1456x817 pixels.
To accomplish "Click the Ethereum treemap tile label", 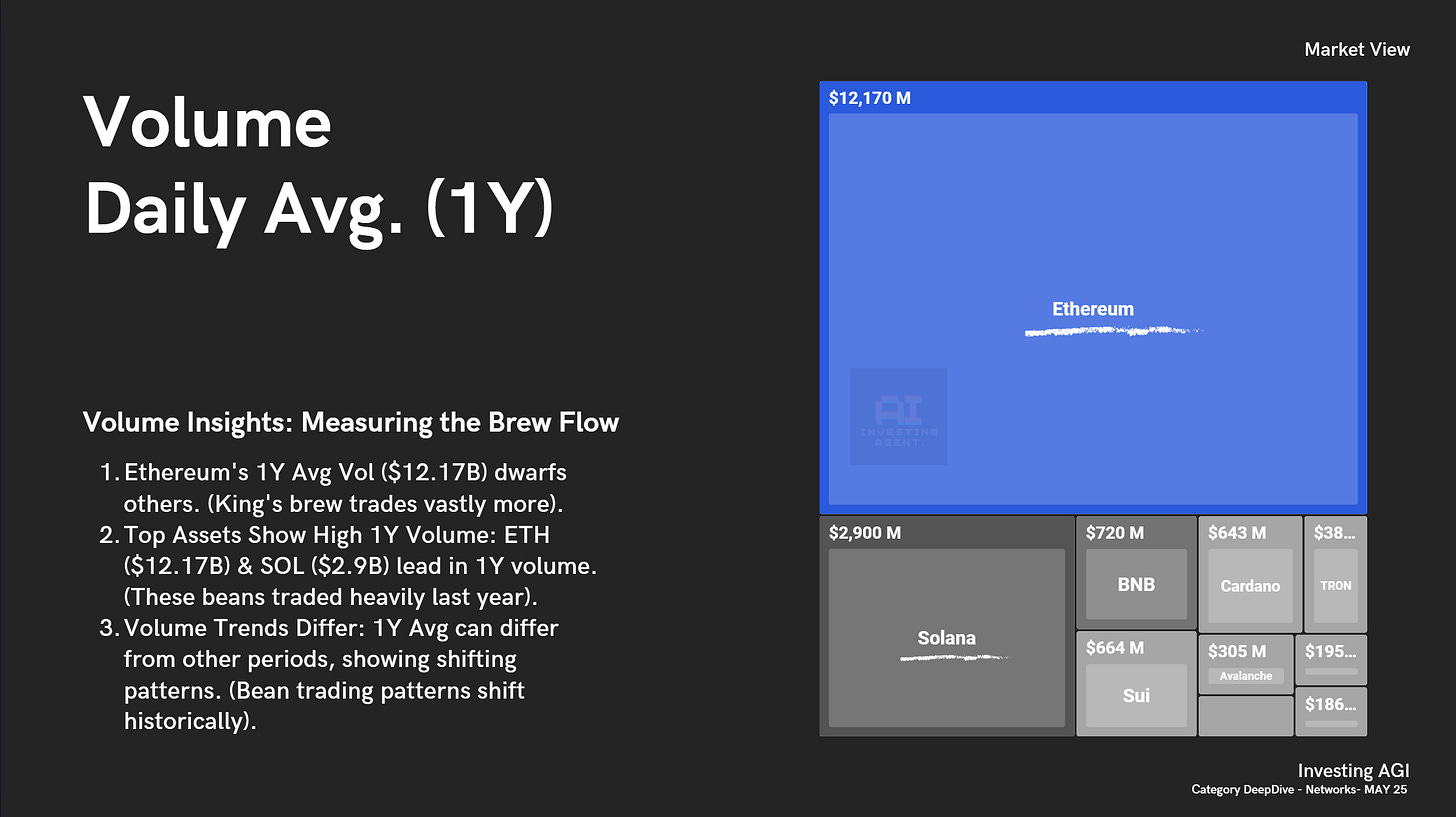I will point(1092,309).
